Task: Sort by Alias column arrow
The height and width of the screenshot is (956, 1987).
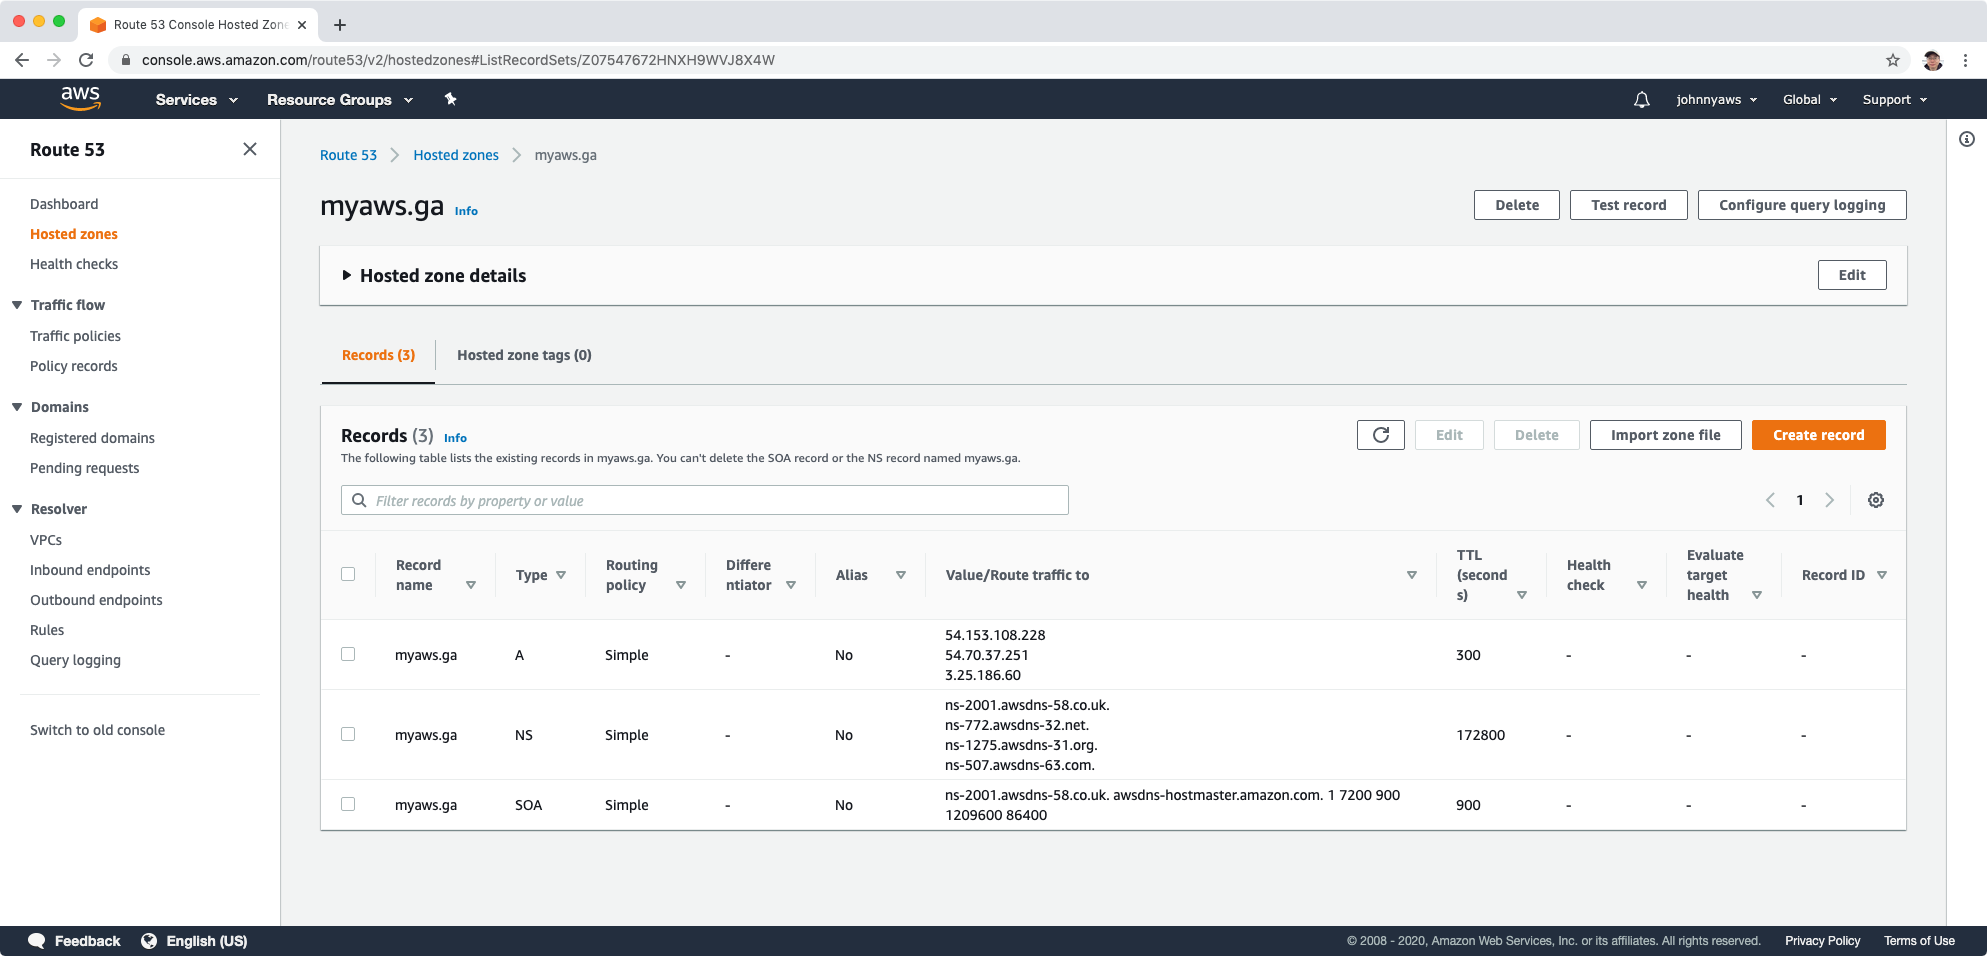Action: [x=901, y=575]
